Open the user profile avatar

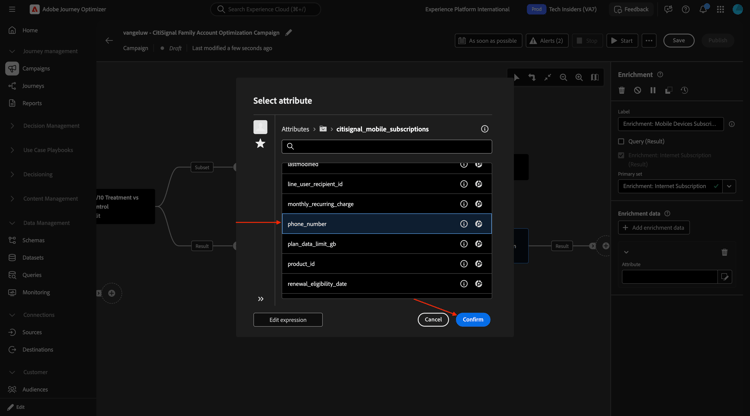(x=738, y=9)
